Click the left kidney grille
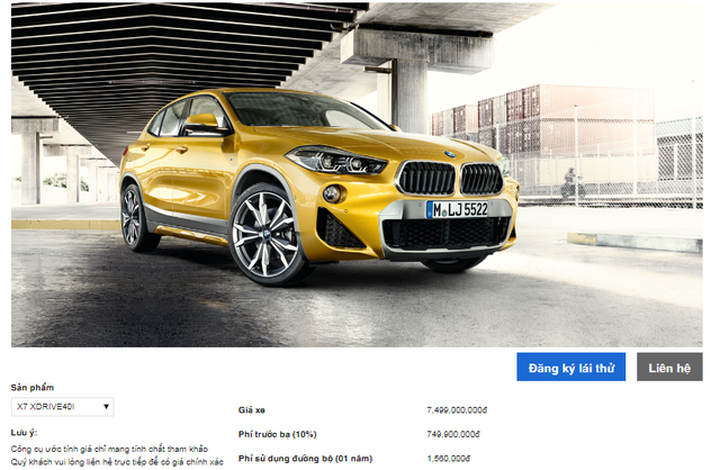 (426, 178)
